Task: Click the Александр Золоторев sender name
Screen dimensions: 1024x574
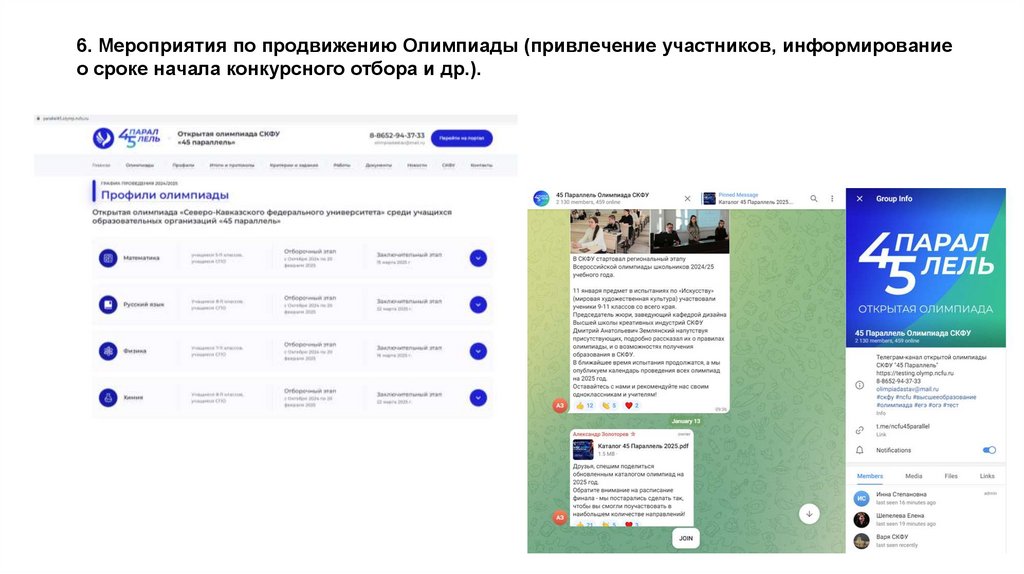Action: point(601,434)
